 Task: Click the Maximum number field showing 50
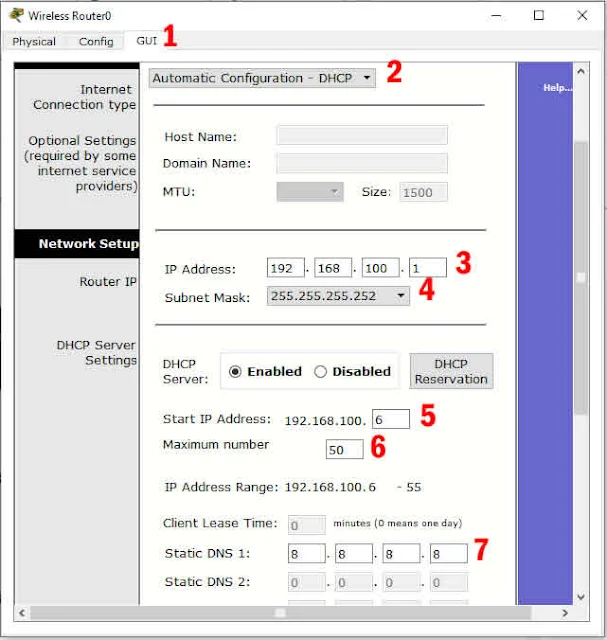click(x=345, y=449)
